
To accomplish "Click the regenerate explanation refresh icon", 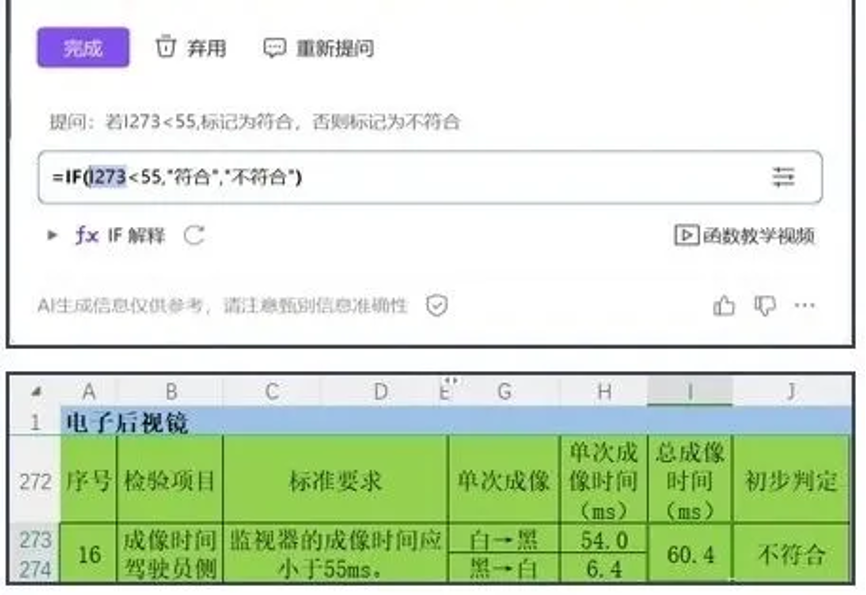I will pyautogui.click(x=194, y=235).
